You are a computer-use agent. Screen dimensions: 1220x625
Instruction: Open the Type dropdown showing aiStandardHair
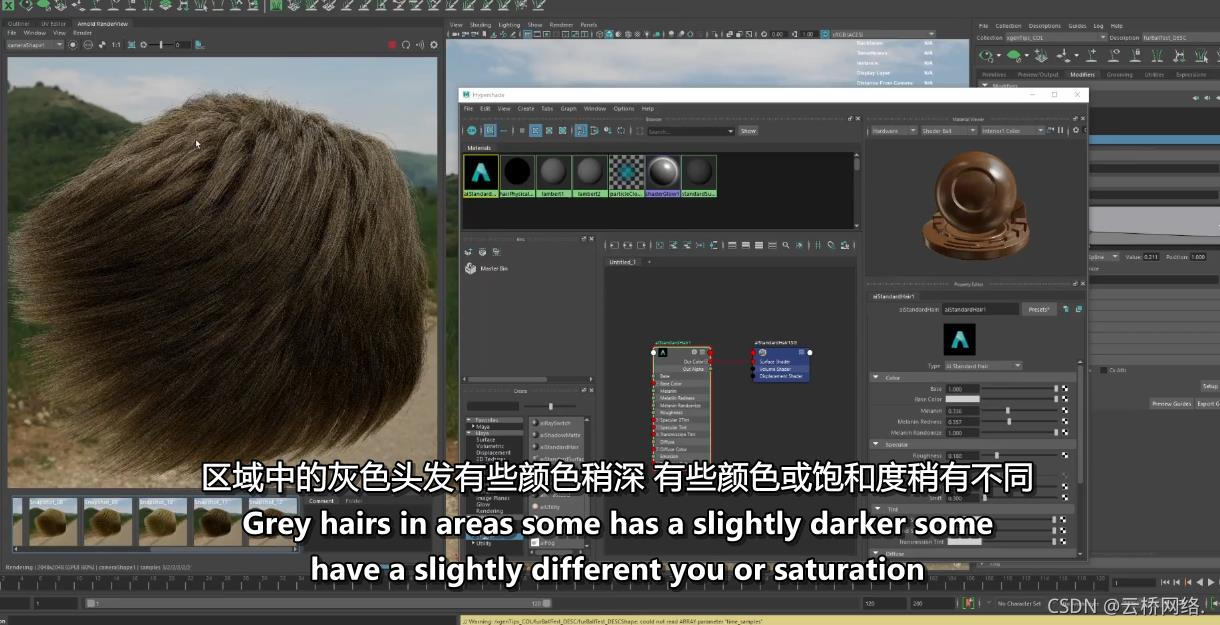[983, 366]
